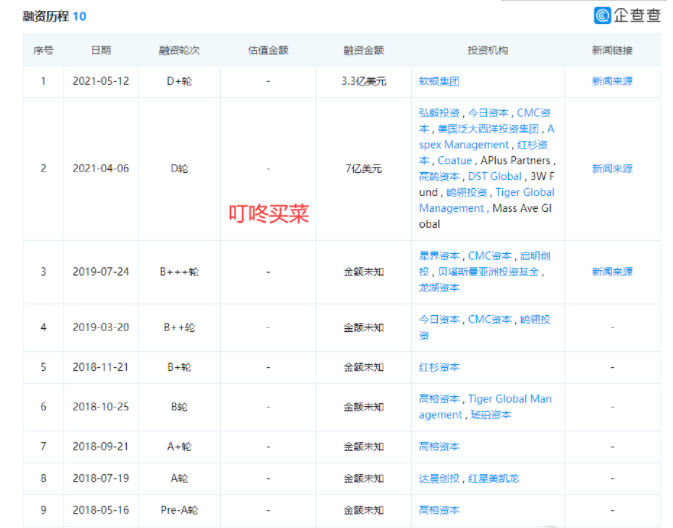This screenshot has height=528, width=673.
Task: Click the 日期 column header
Action: click(x=101, y=50)
